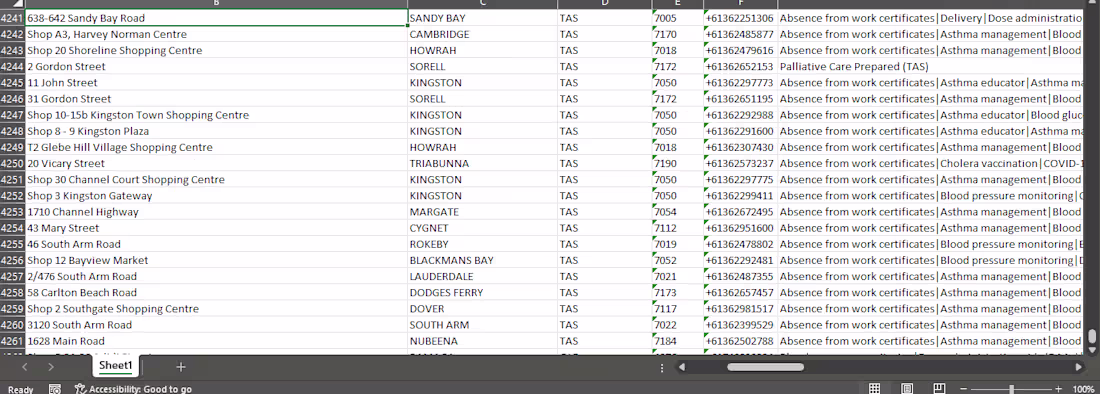The image size is (1100, 394).
Task: Select row header 4256
Action: (x=13, y=260)
